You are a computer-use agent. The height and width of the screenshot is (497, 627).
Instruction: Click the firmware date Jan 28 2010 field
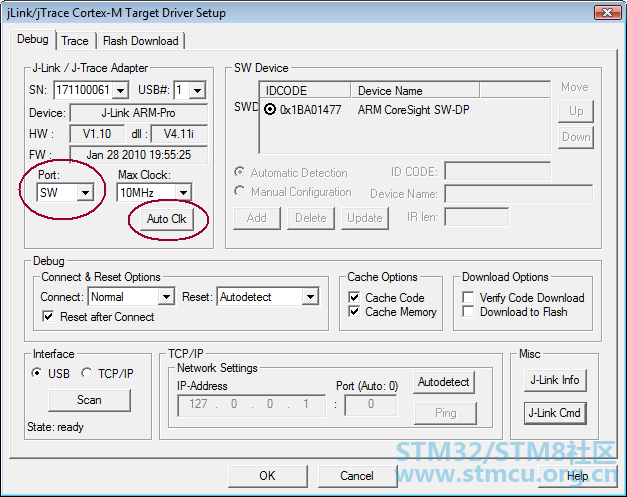click(138, 155)
